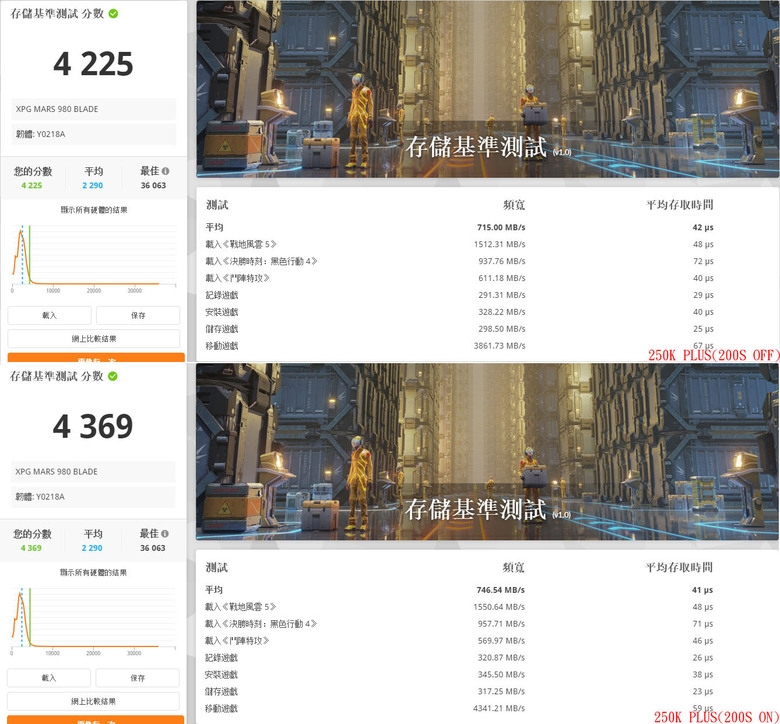Click the 42 µs average access time
The width and height of the screenshot is (780, 724).
tap(703, 227)
